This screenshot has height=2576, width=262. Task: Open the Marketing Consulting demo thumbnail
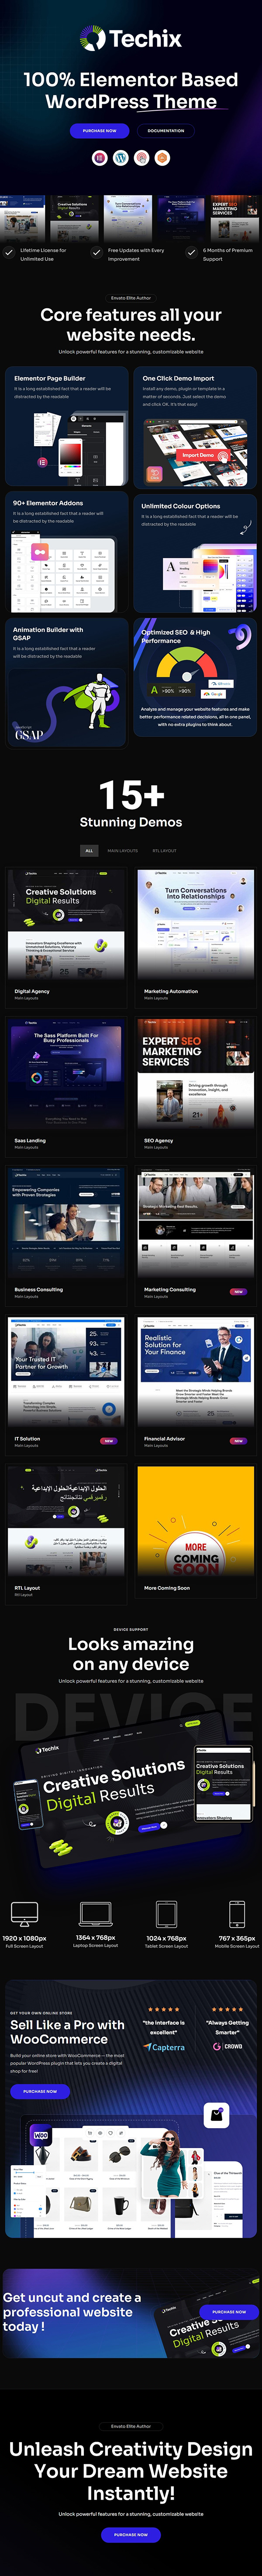(x=196, y=1222)
